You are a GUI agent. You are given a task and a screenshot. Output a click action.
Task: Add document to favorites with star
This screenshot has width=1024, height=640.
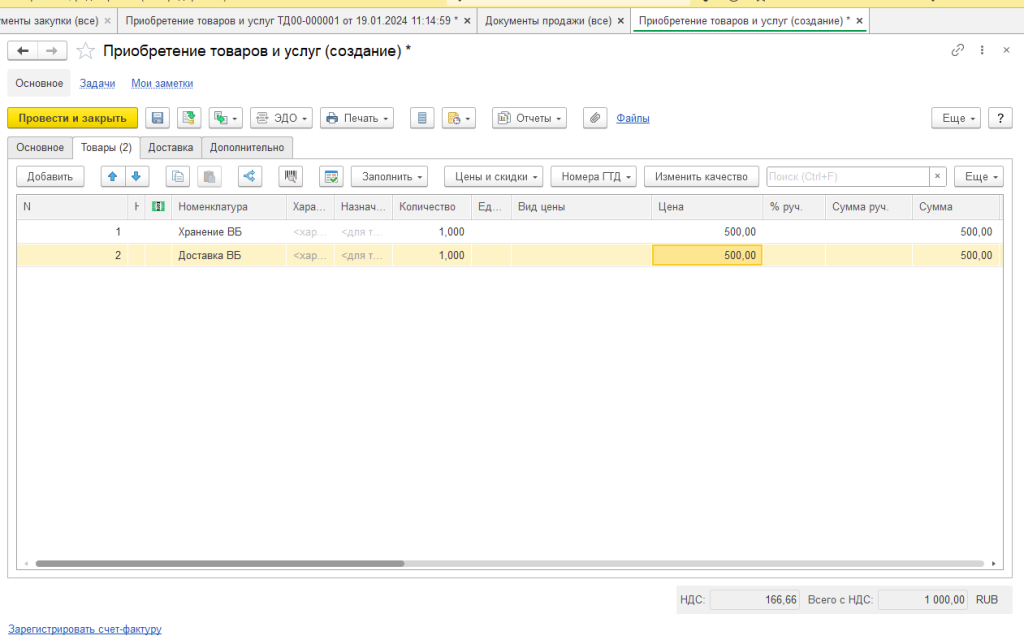(x=86, y=51)
